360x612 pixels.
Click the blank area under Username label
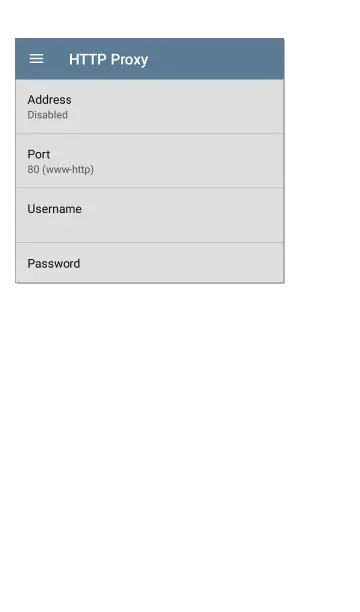pos(55,226)
